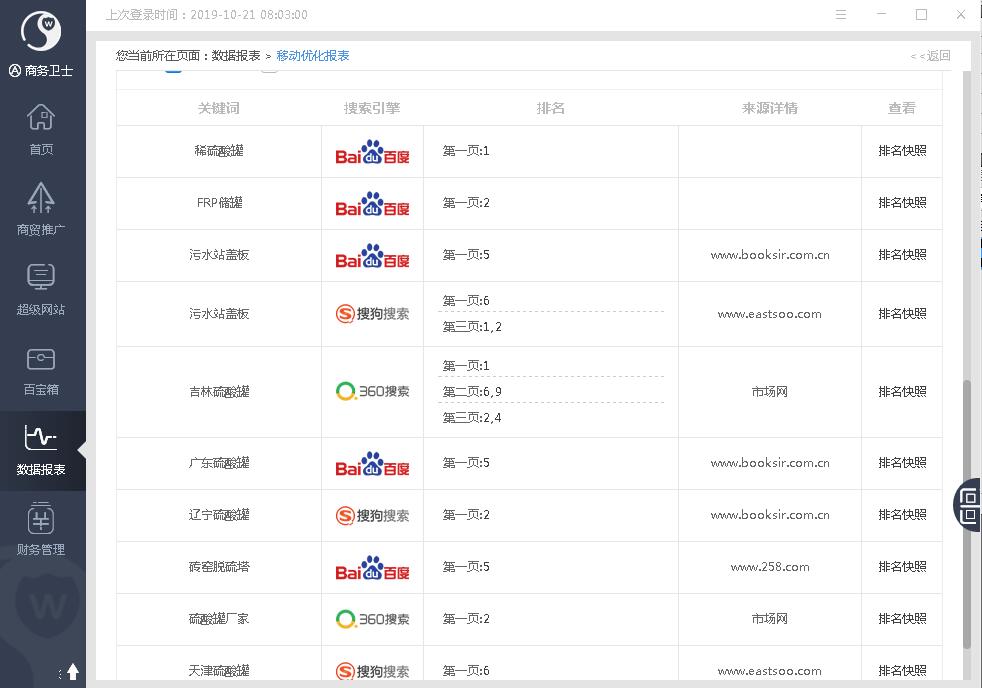The width and height of the screenshot is (982, 688).
Task: Click the 返回 back link
Action: [x=931, y=56]
